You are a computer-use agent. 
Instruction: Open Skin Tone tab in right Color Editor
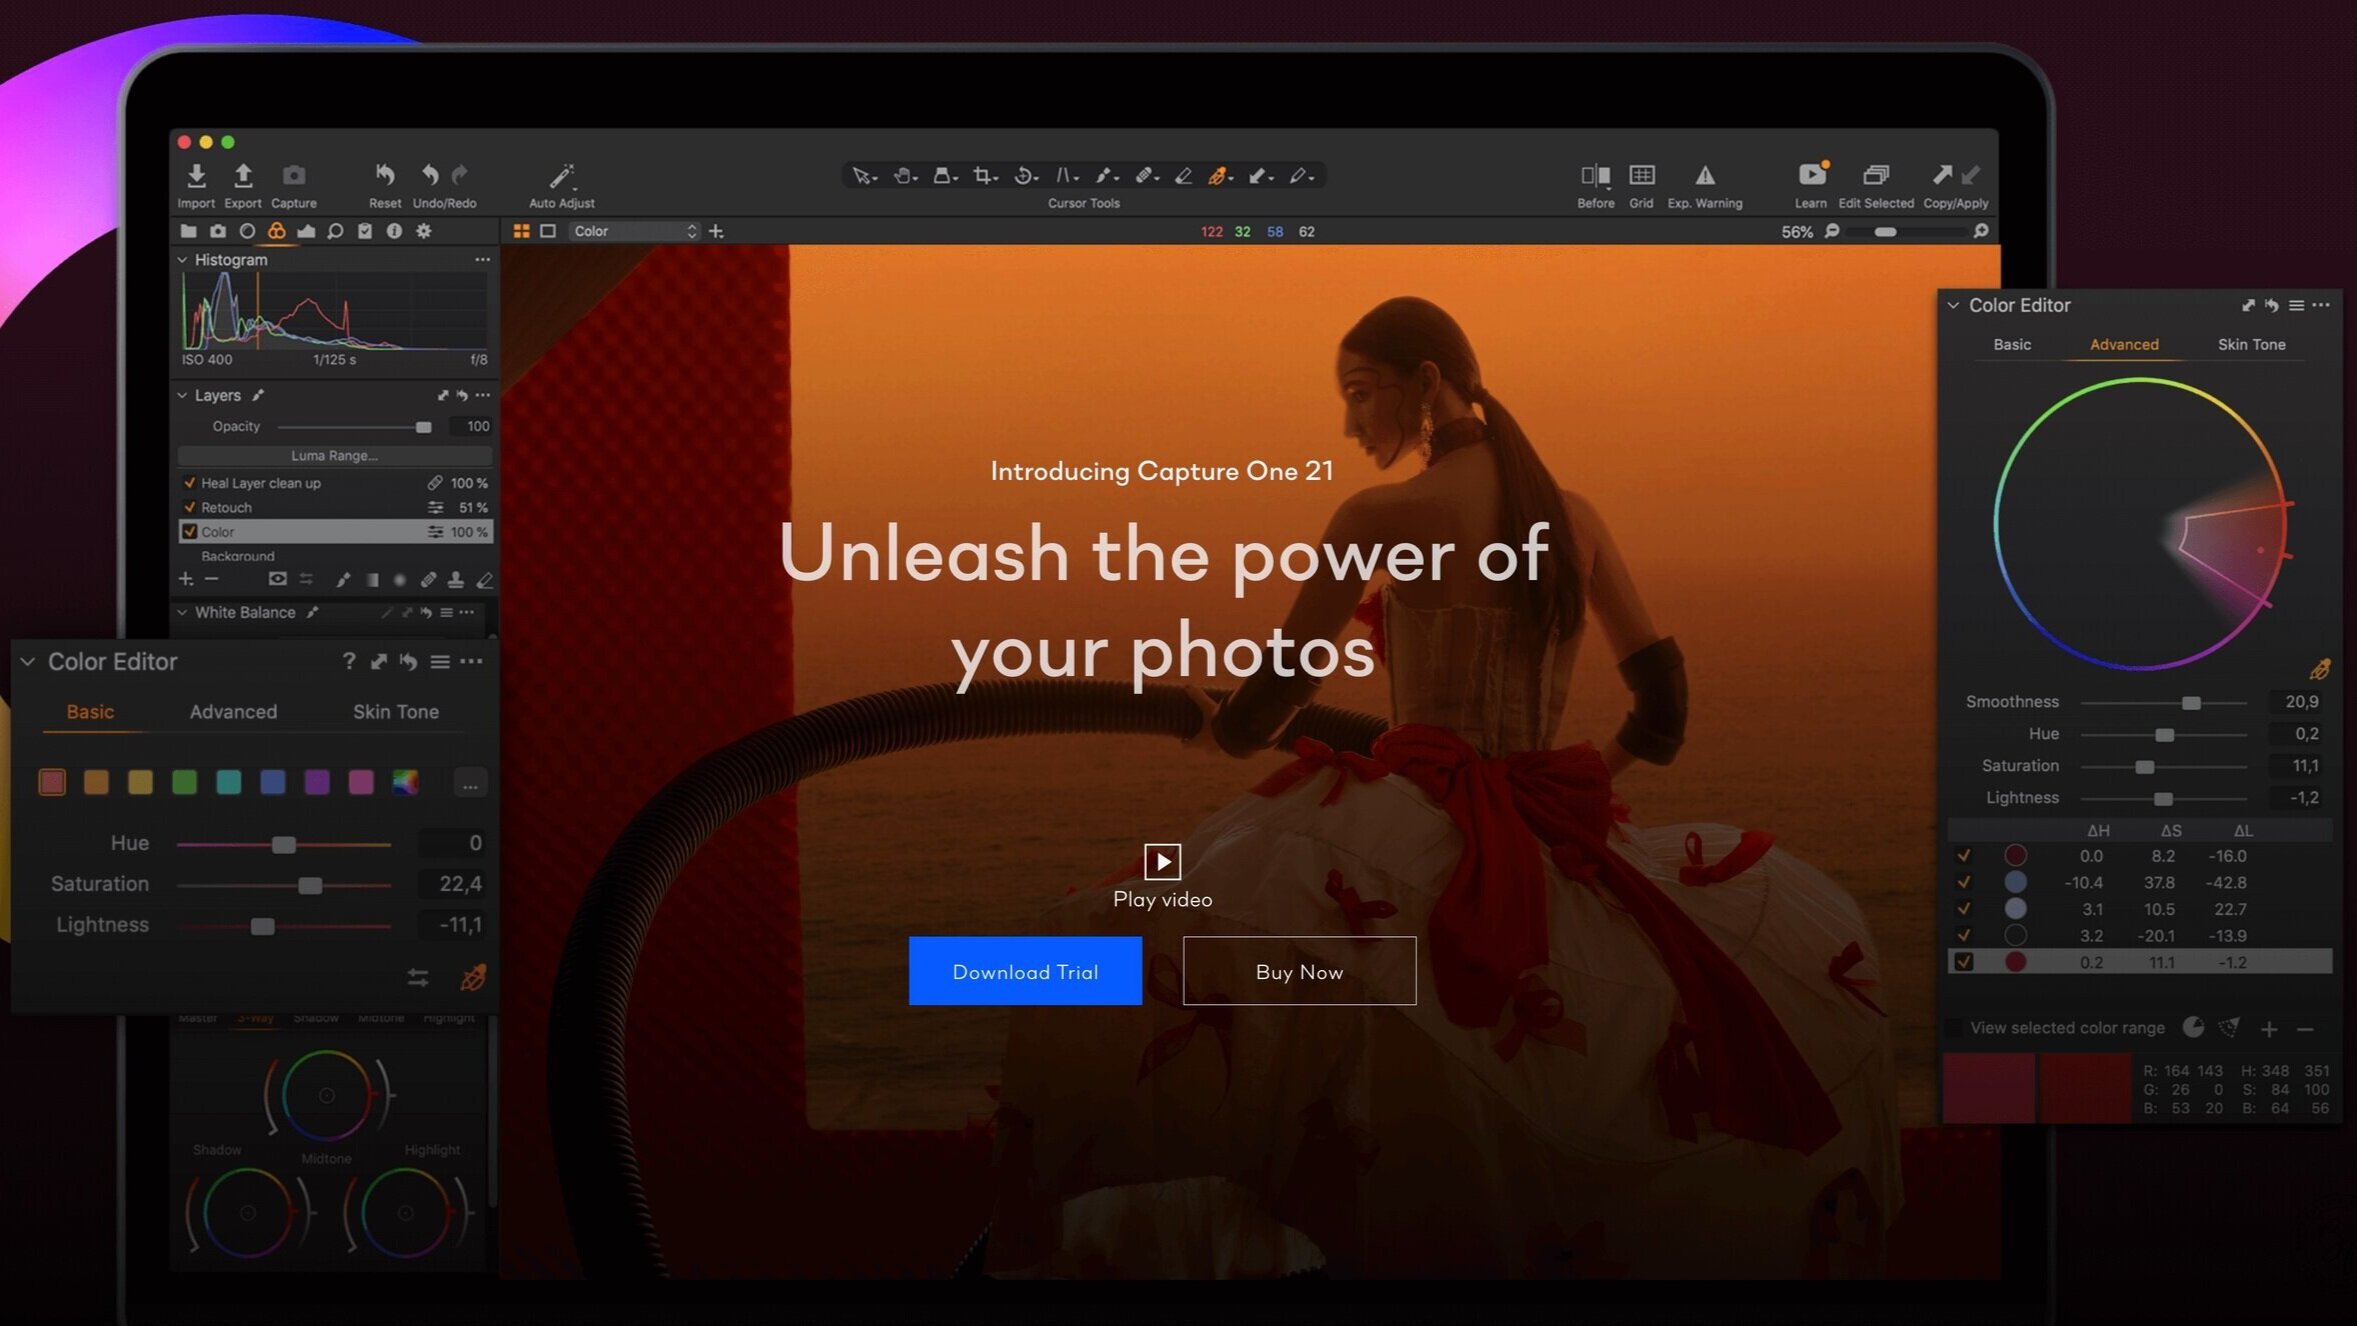point(2251,344)
